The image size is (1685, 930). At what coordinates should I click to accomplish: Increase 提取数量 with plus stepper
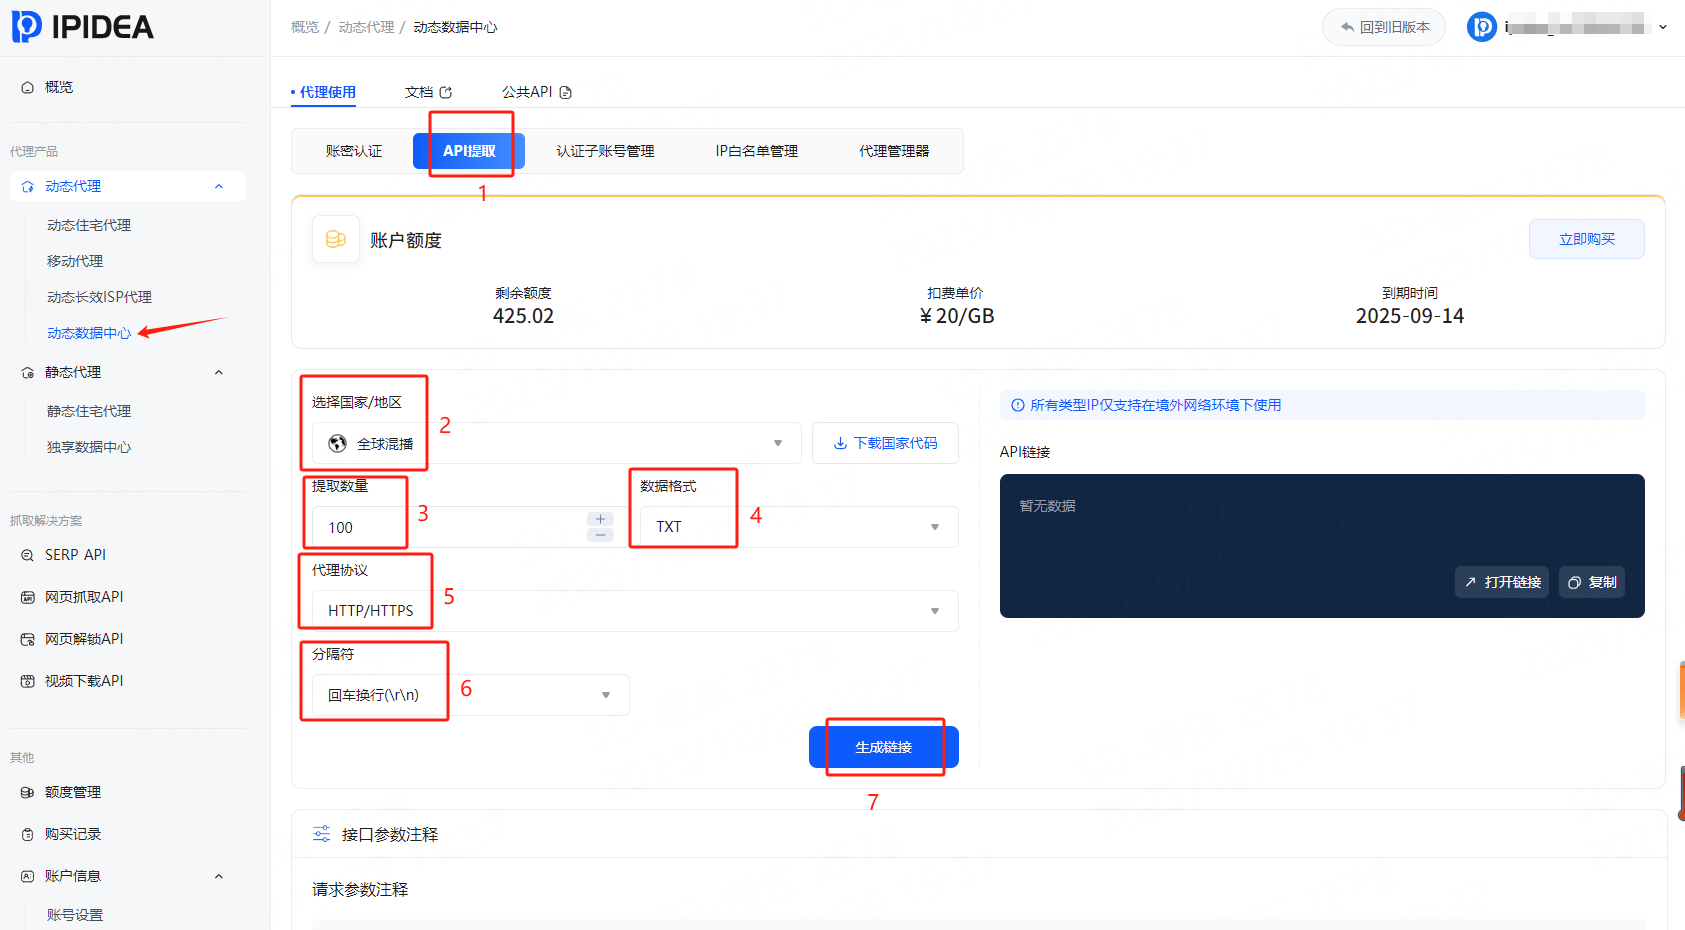click(x=600, y=519)
